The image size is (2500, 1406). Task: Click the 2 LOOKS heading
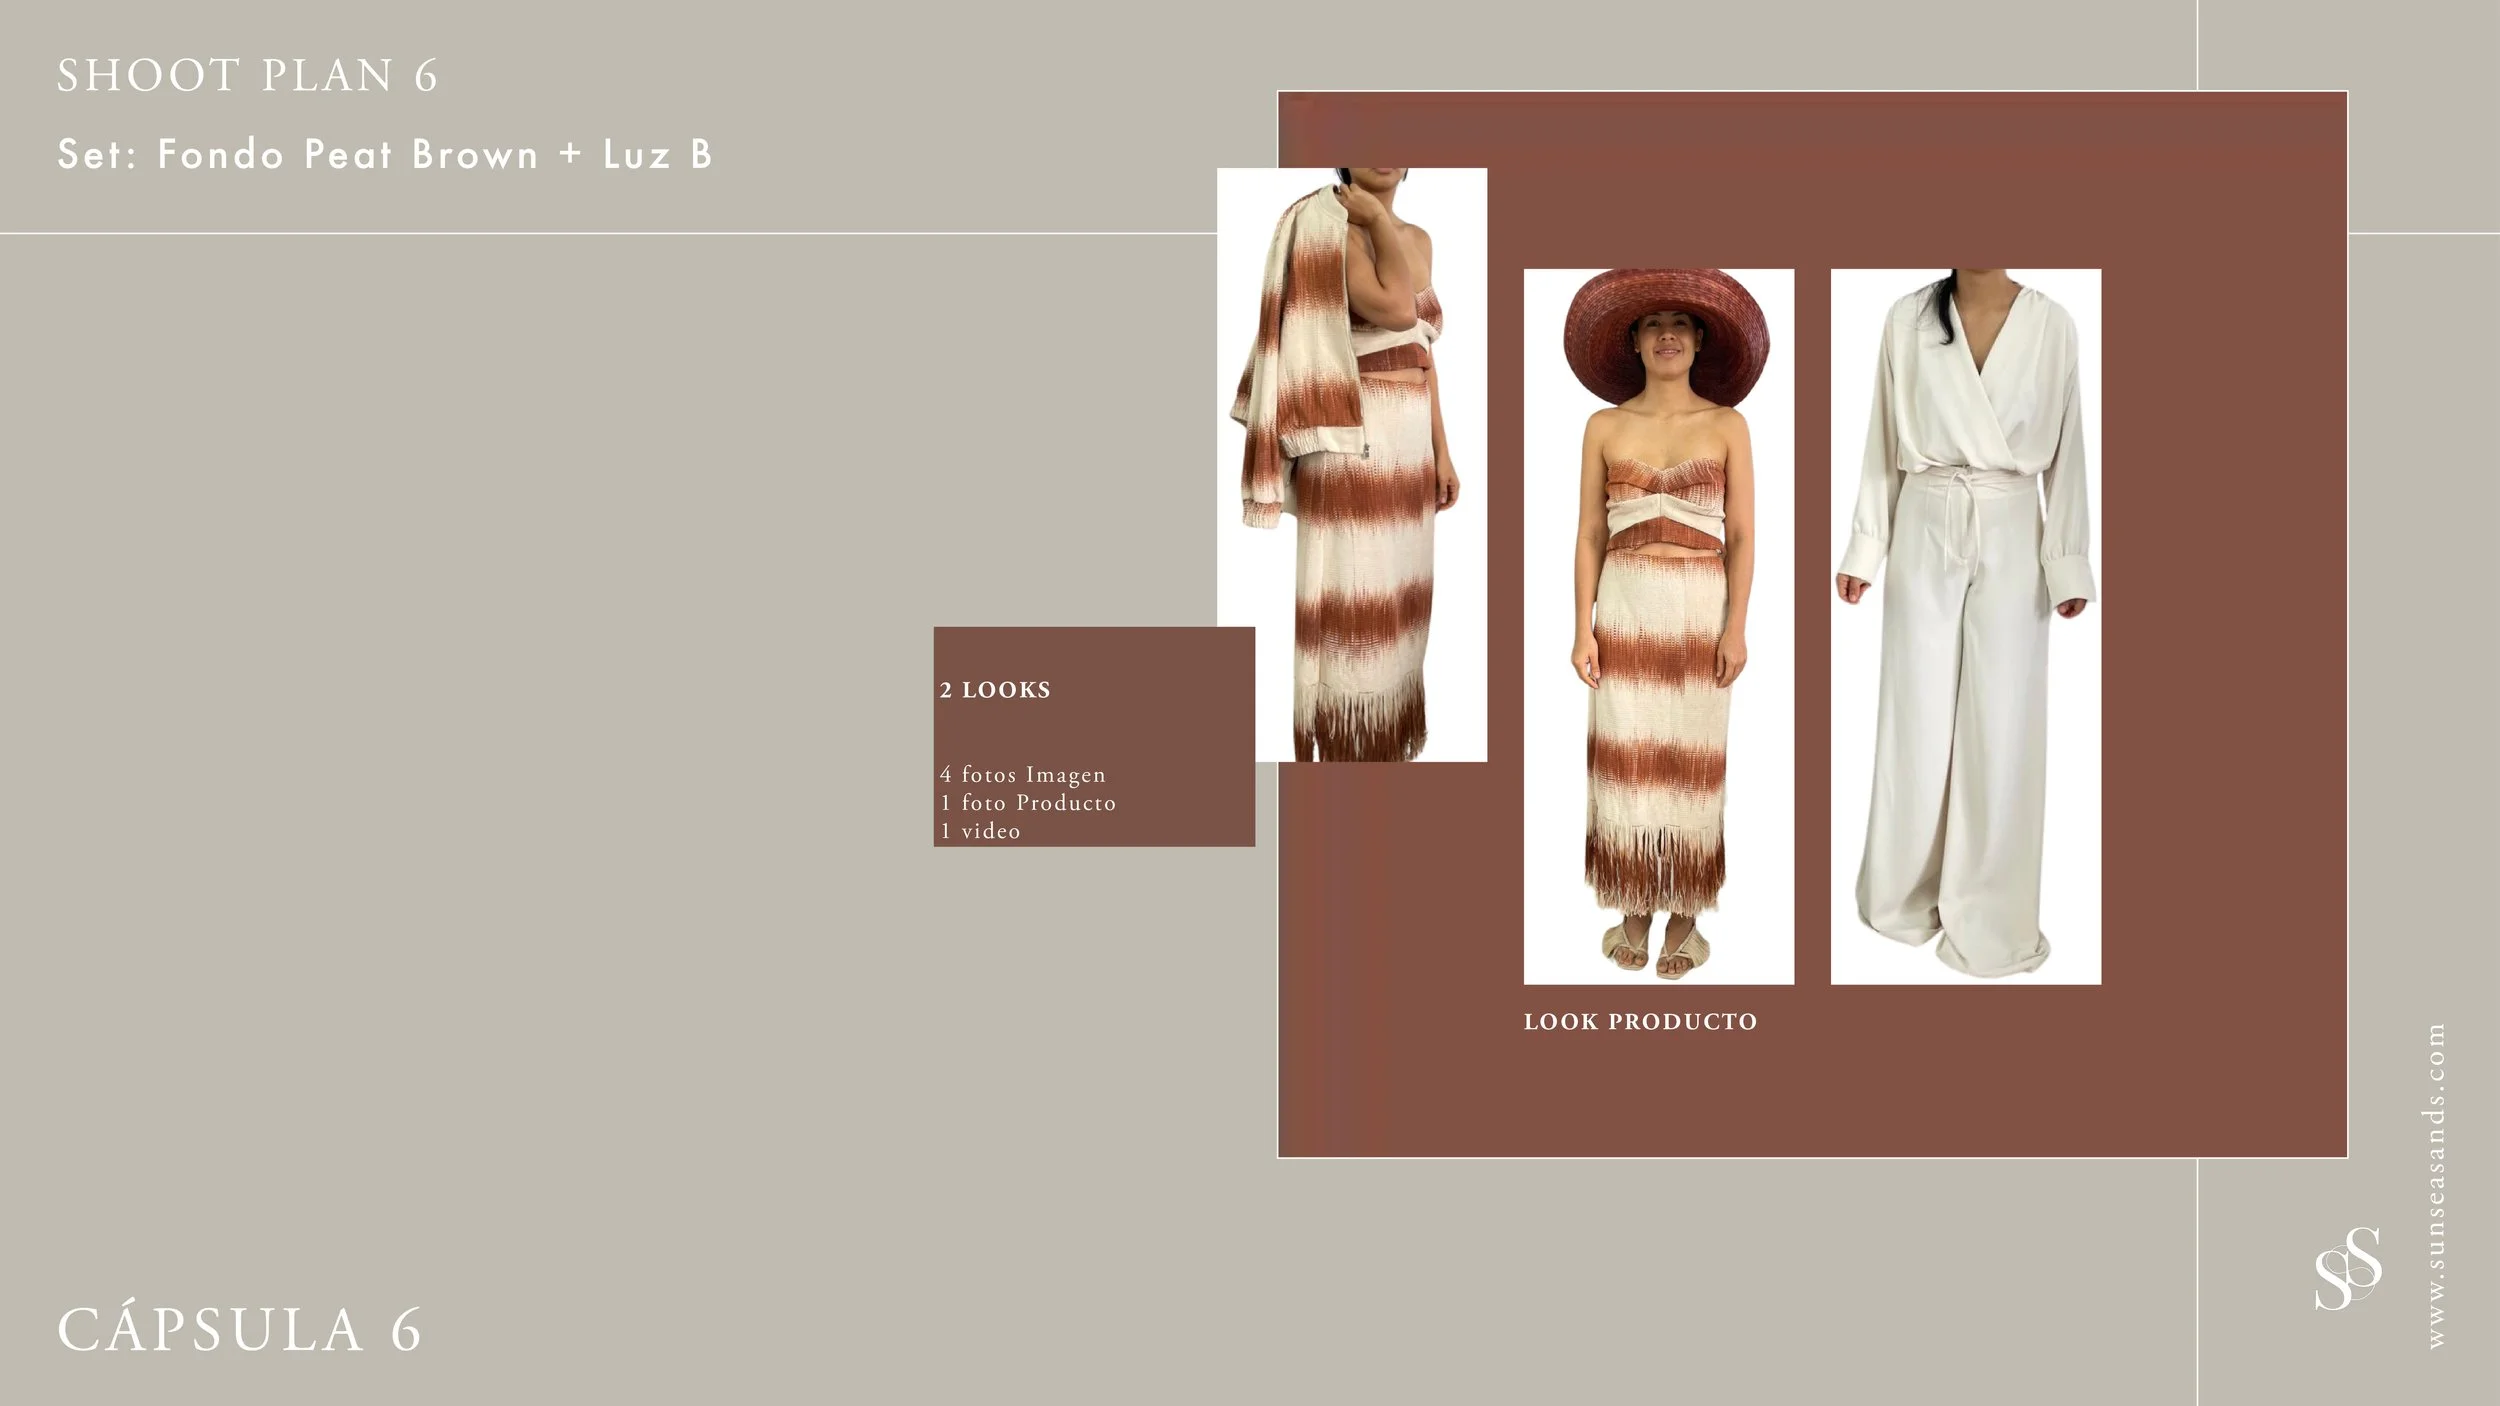click(995, 690)
